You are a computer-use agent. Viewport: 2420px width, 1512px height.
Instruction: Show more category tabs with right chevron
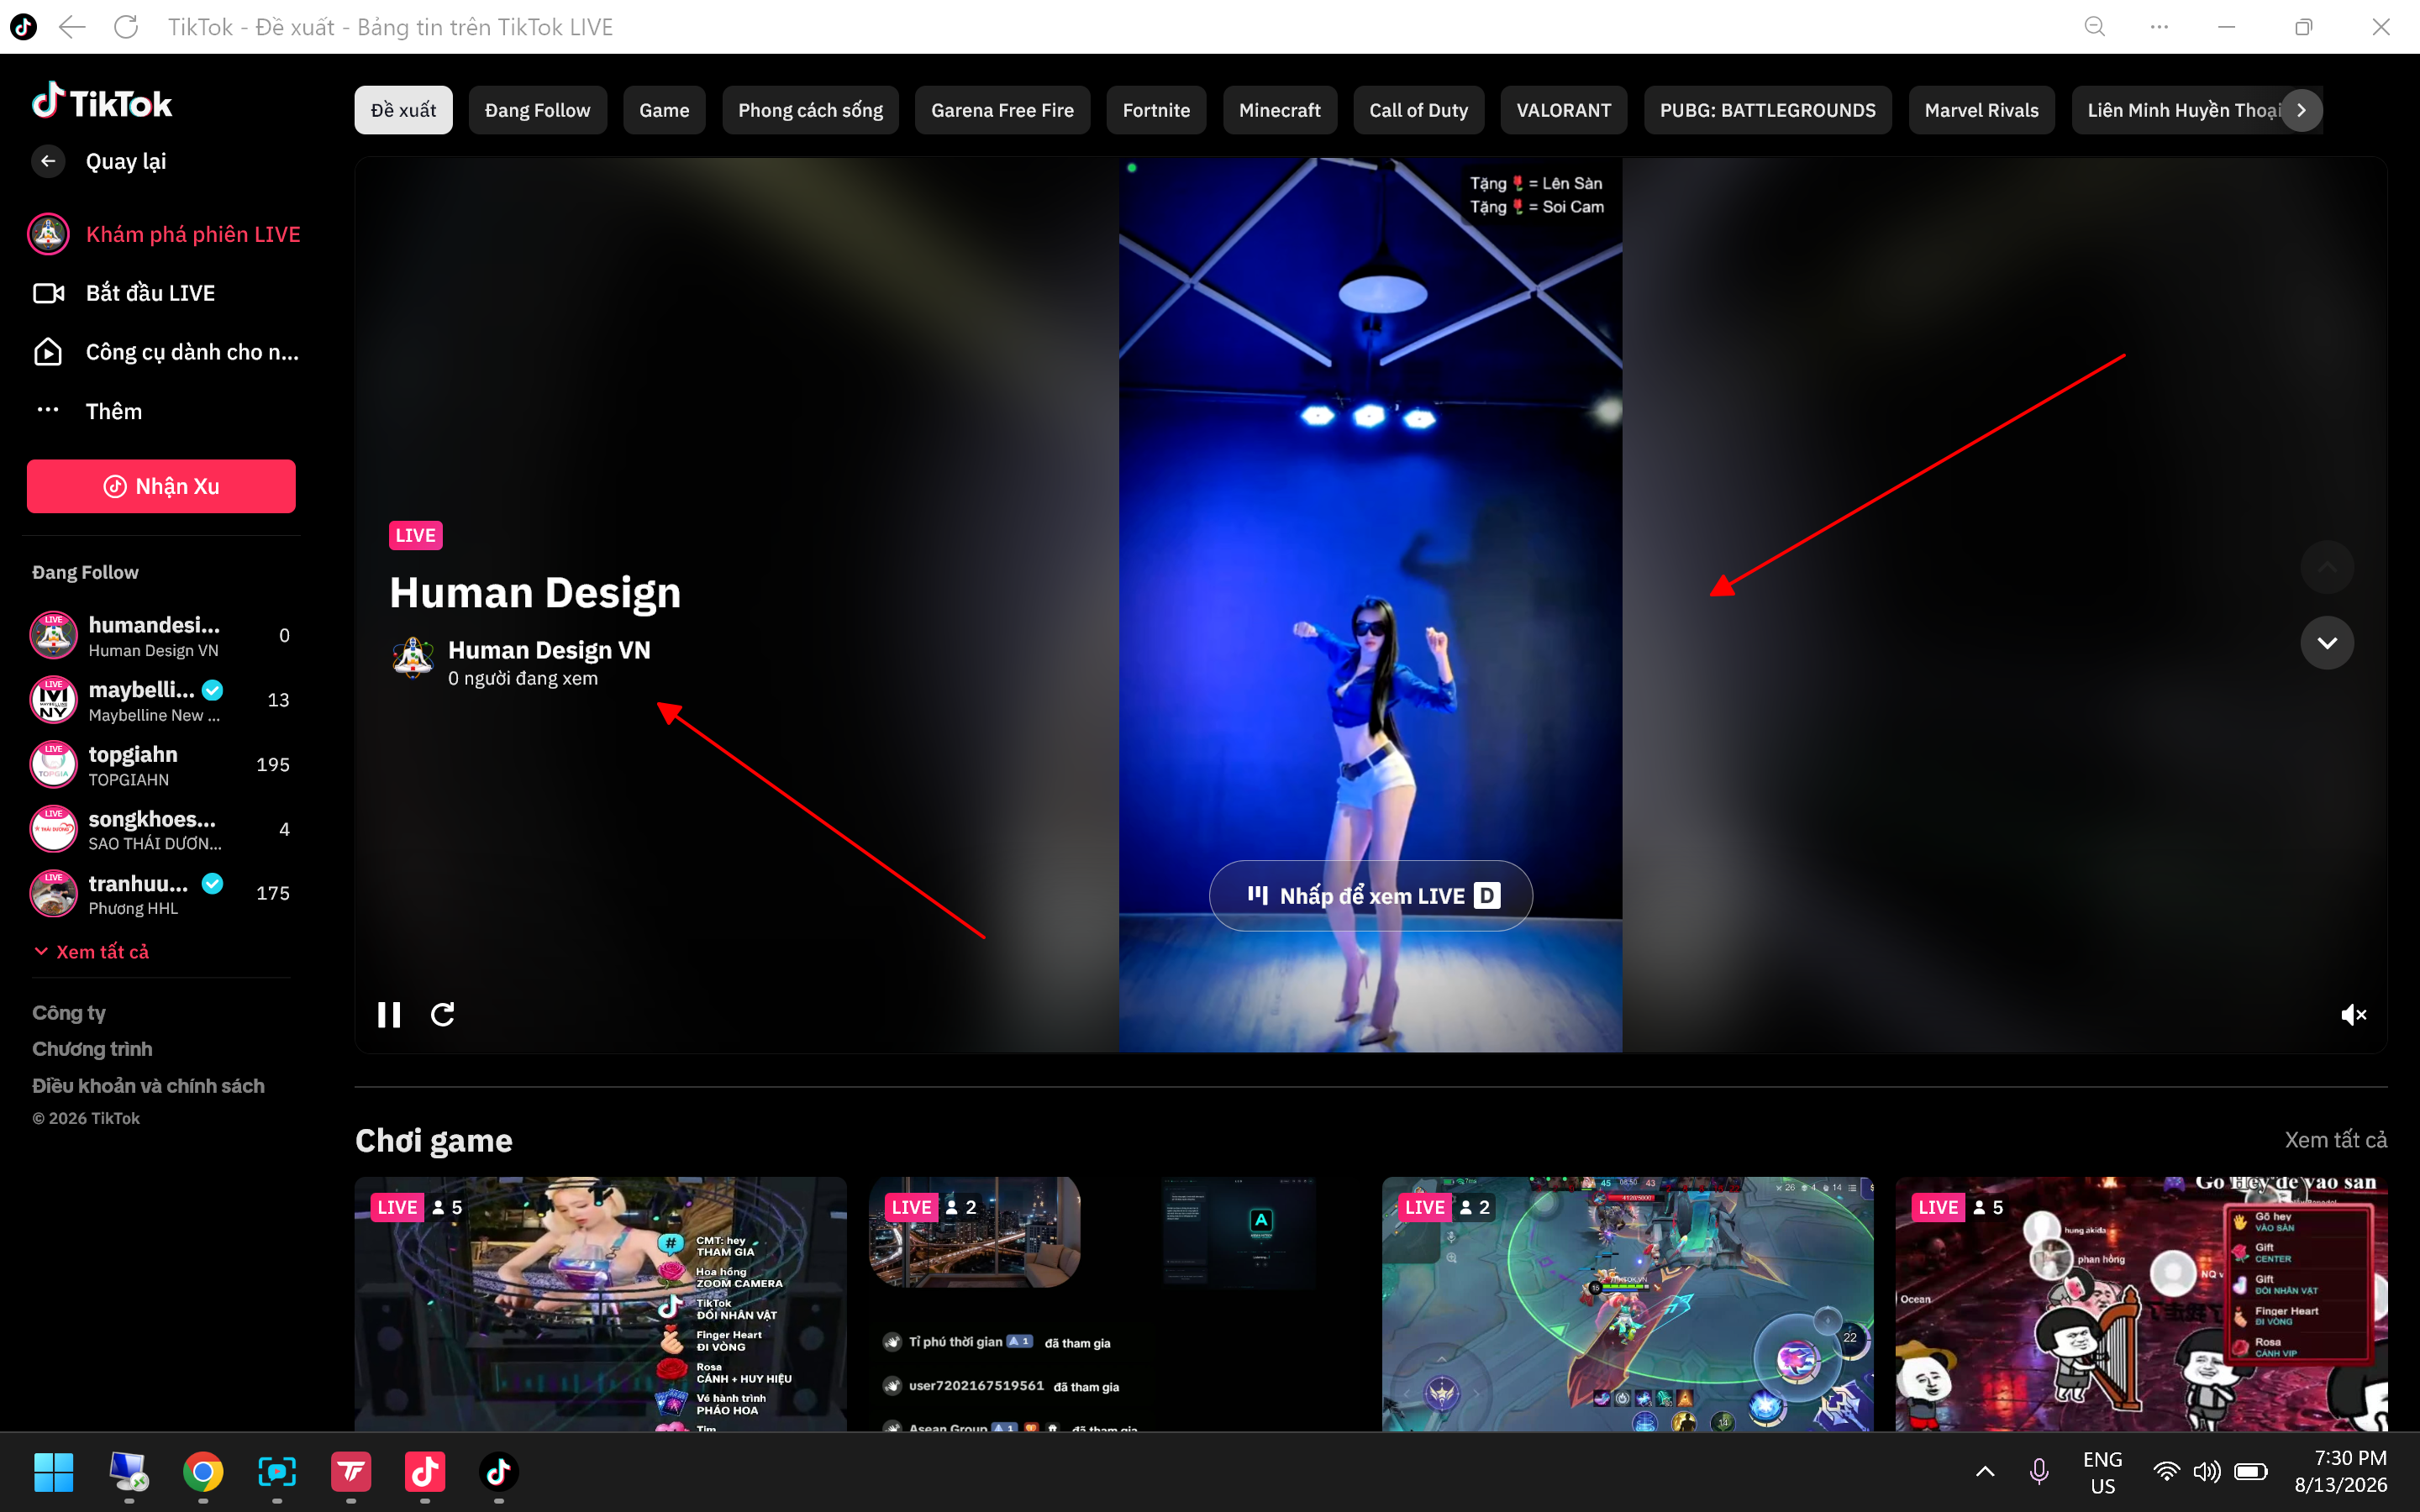pos(2301,110)
